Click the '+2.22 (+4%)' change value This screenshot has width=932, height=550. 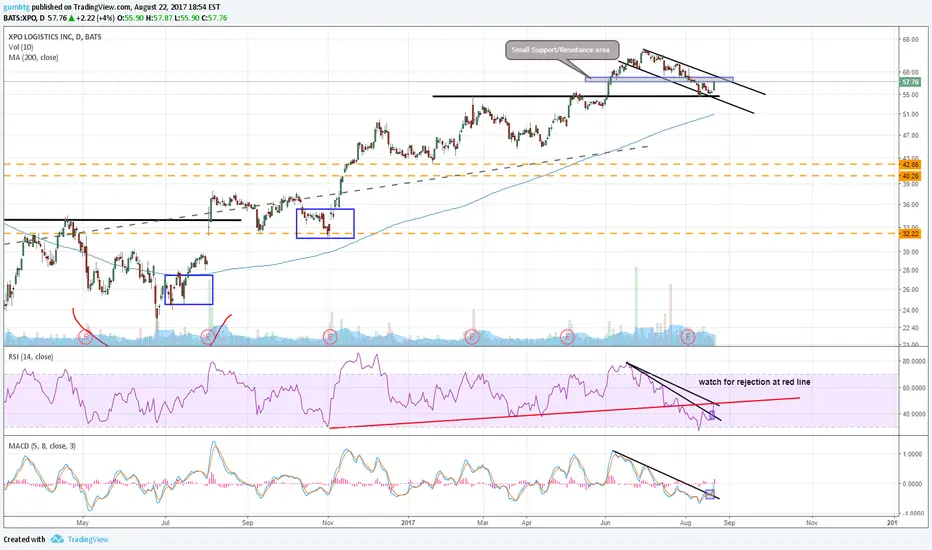pos(94,18)
